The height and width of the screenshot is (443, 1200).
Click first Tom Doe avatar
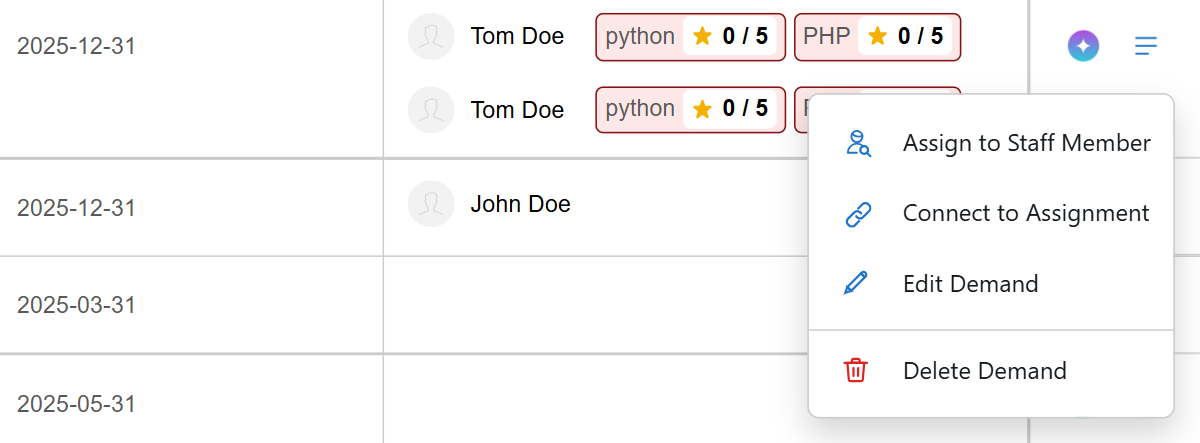click(x=432, y=37)
